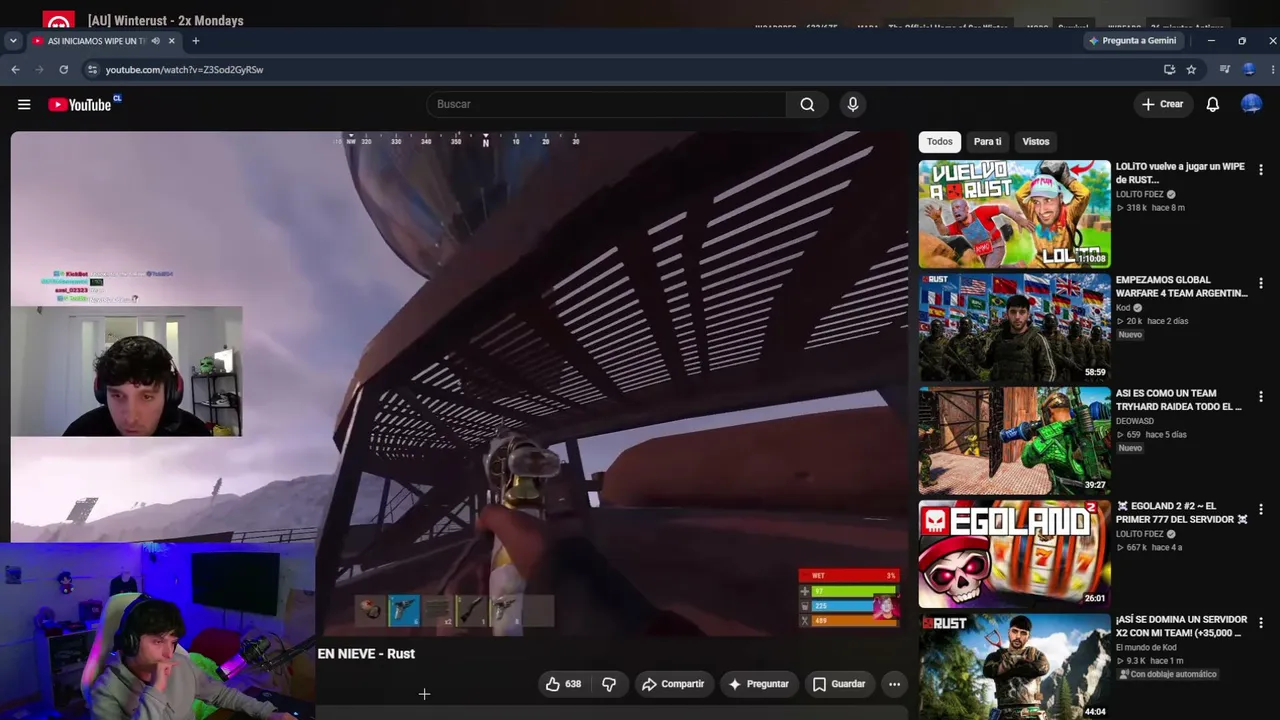Screen dimensions: 1280x720
Task: Open the EGOLAND video thumbnail
Action: tap(1014, 554)
